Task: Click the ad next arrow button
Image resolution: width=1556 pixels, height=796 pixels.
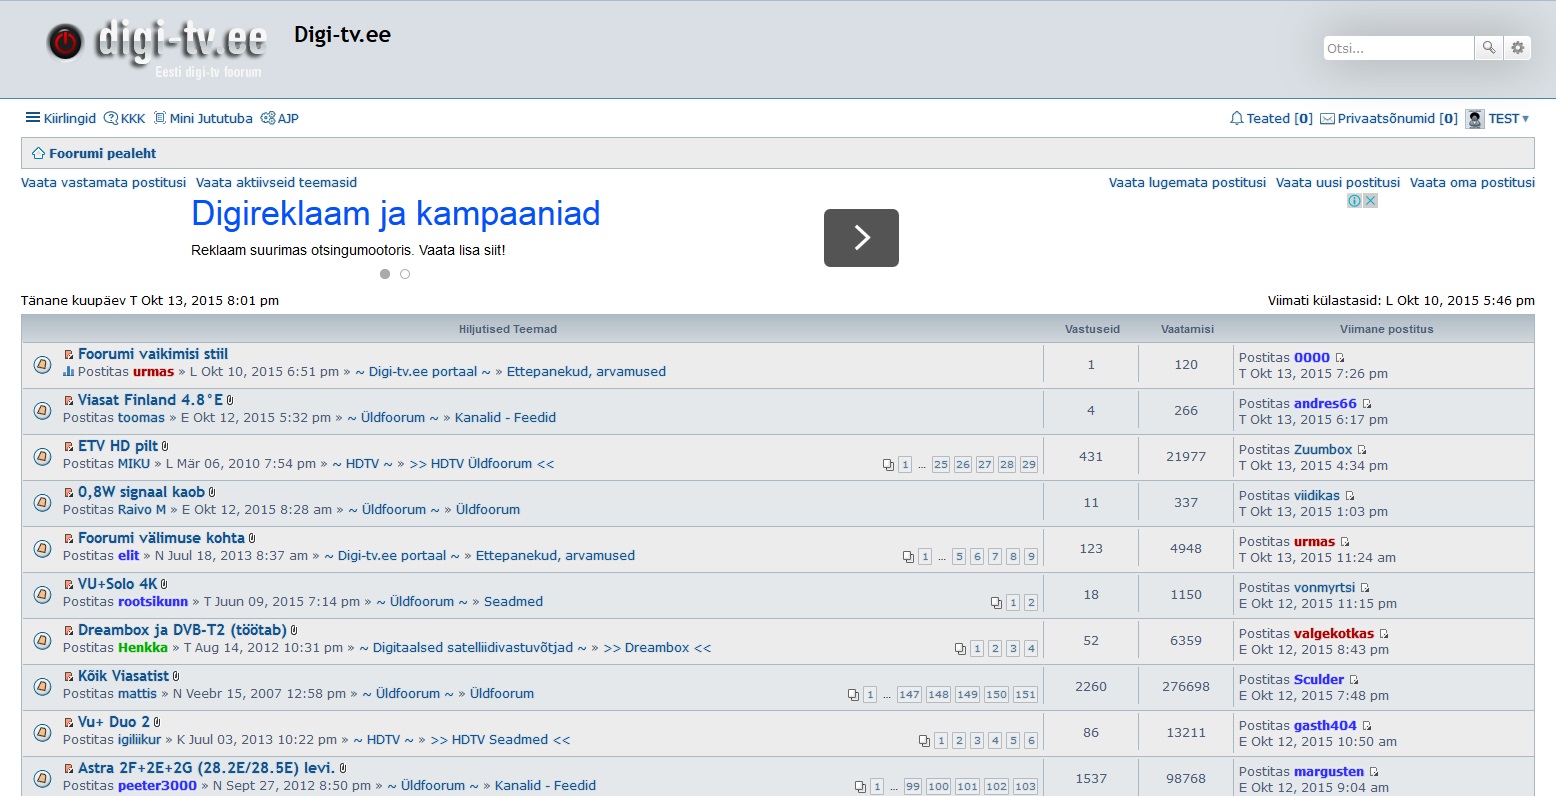Action: (x=861, y=238)
